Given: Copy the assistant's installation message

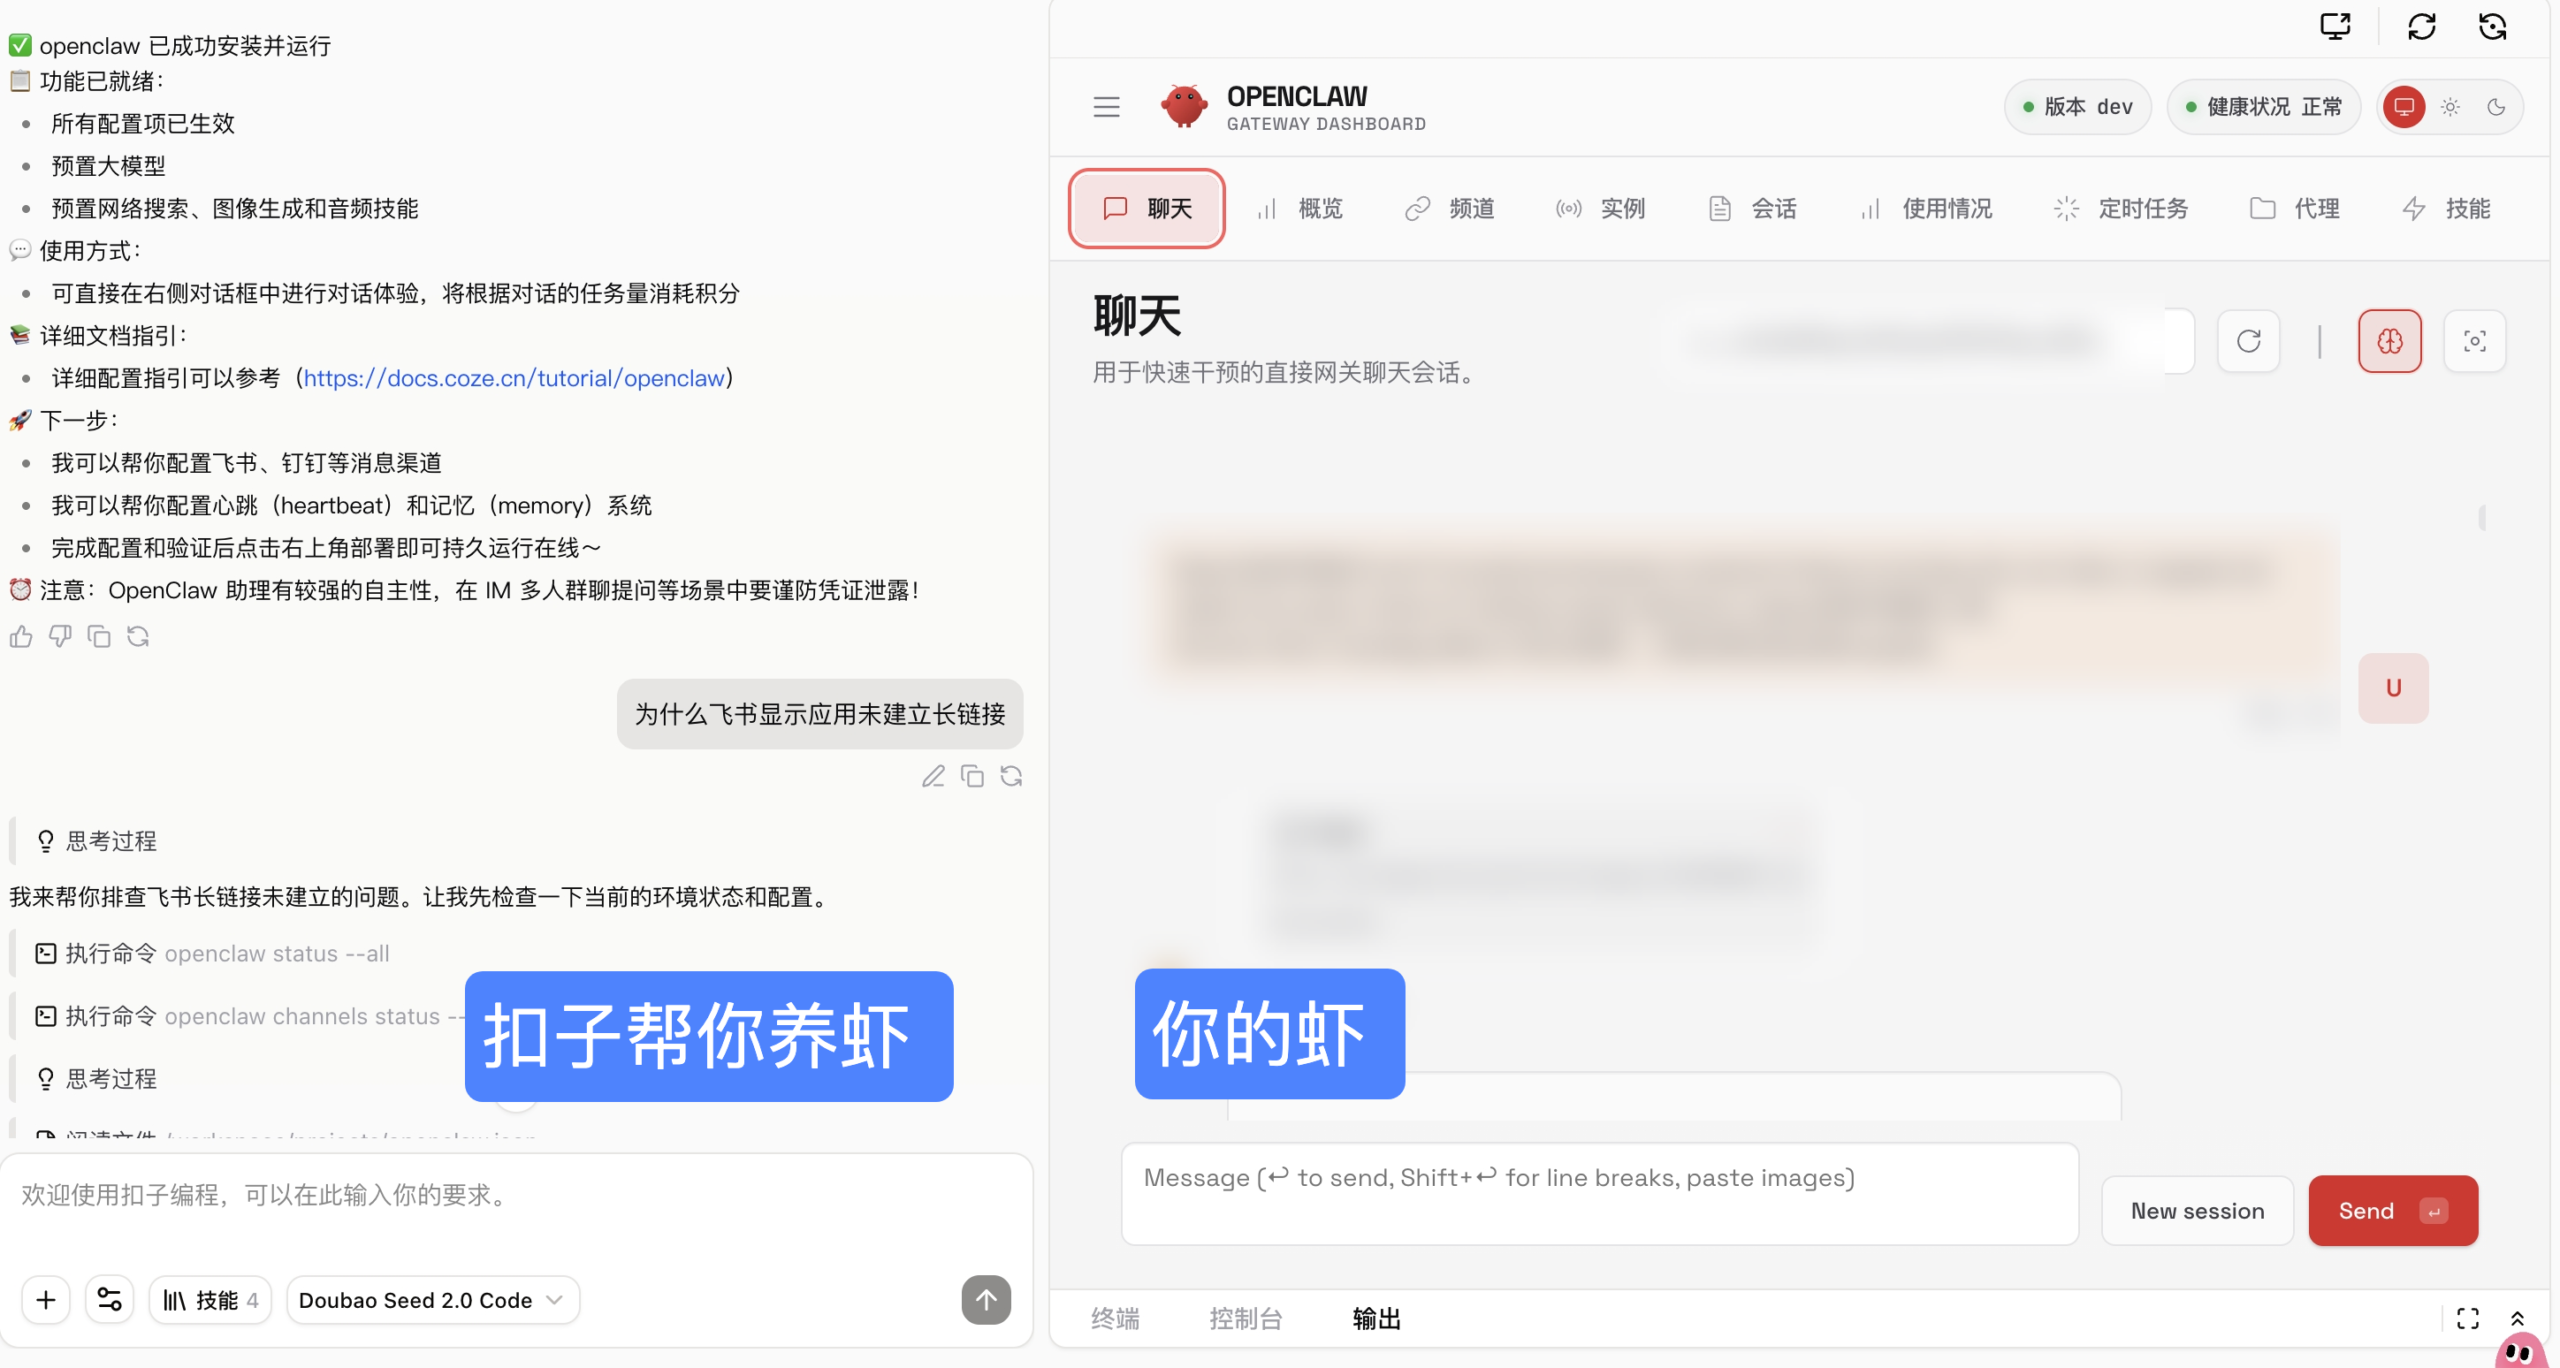Looking at the screenshot, I should 99,636.
